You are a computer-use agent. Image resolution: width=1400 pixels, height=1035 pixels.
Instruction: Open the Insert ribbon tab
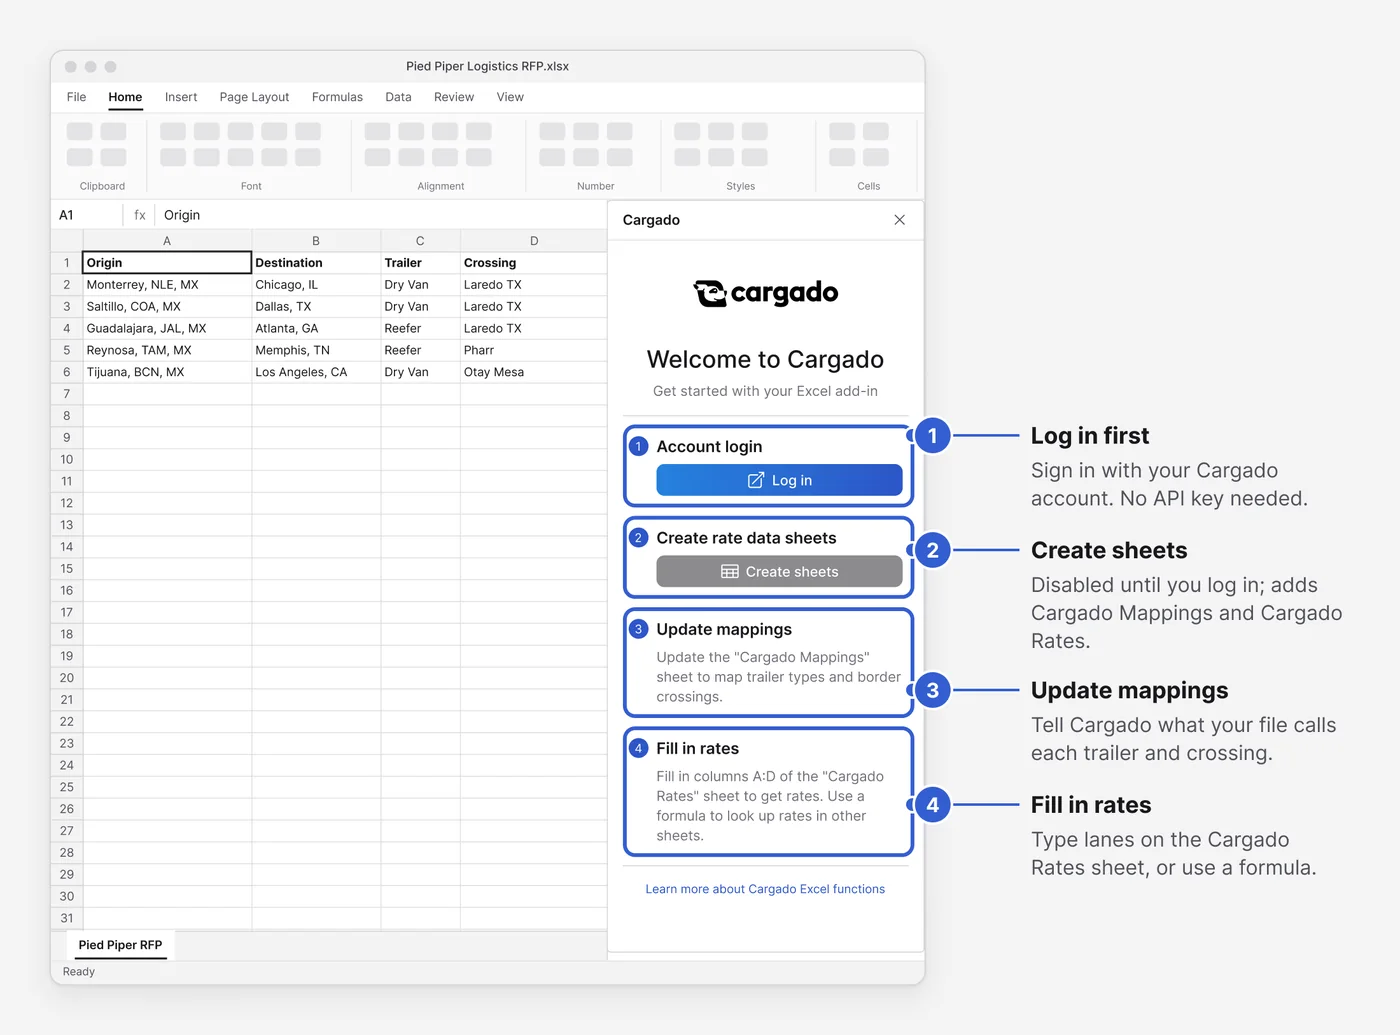click(181, 97)
